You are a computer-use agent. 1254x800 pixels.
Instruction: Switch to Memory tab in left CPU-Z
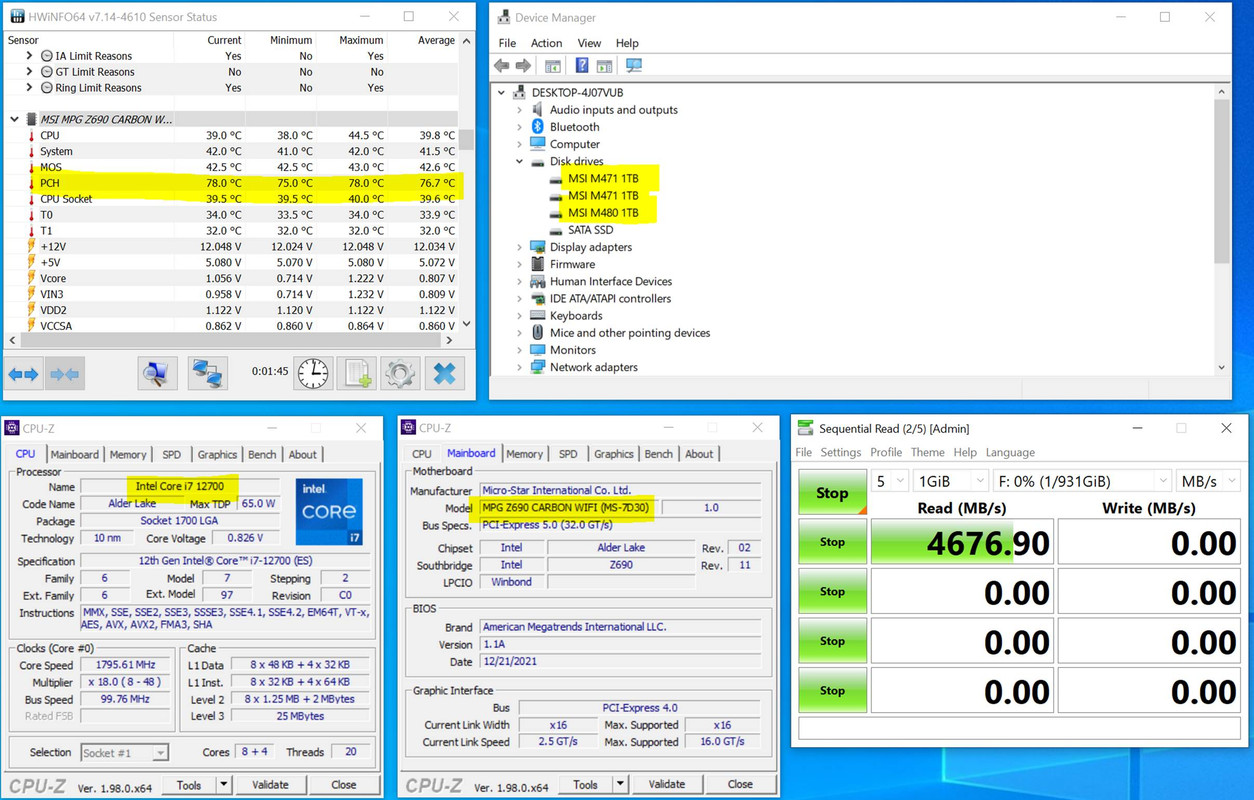pos(128,454)
